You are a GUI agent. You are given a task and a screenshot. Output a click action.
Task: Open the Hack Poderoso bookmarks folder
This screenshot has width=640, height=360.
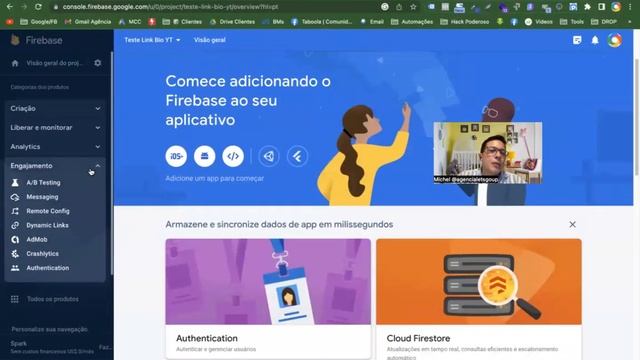(464, 22)
